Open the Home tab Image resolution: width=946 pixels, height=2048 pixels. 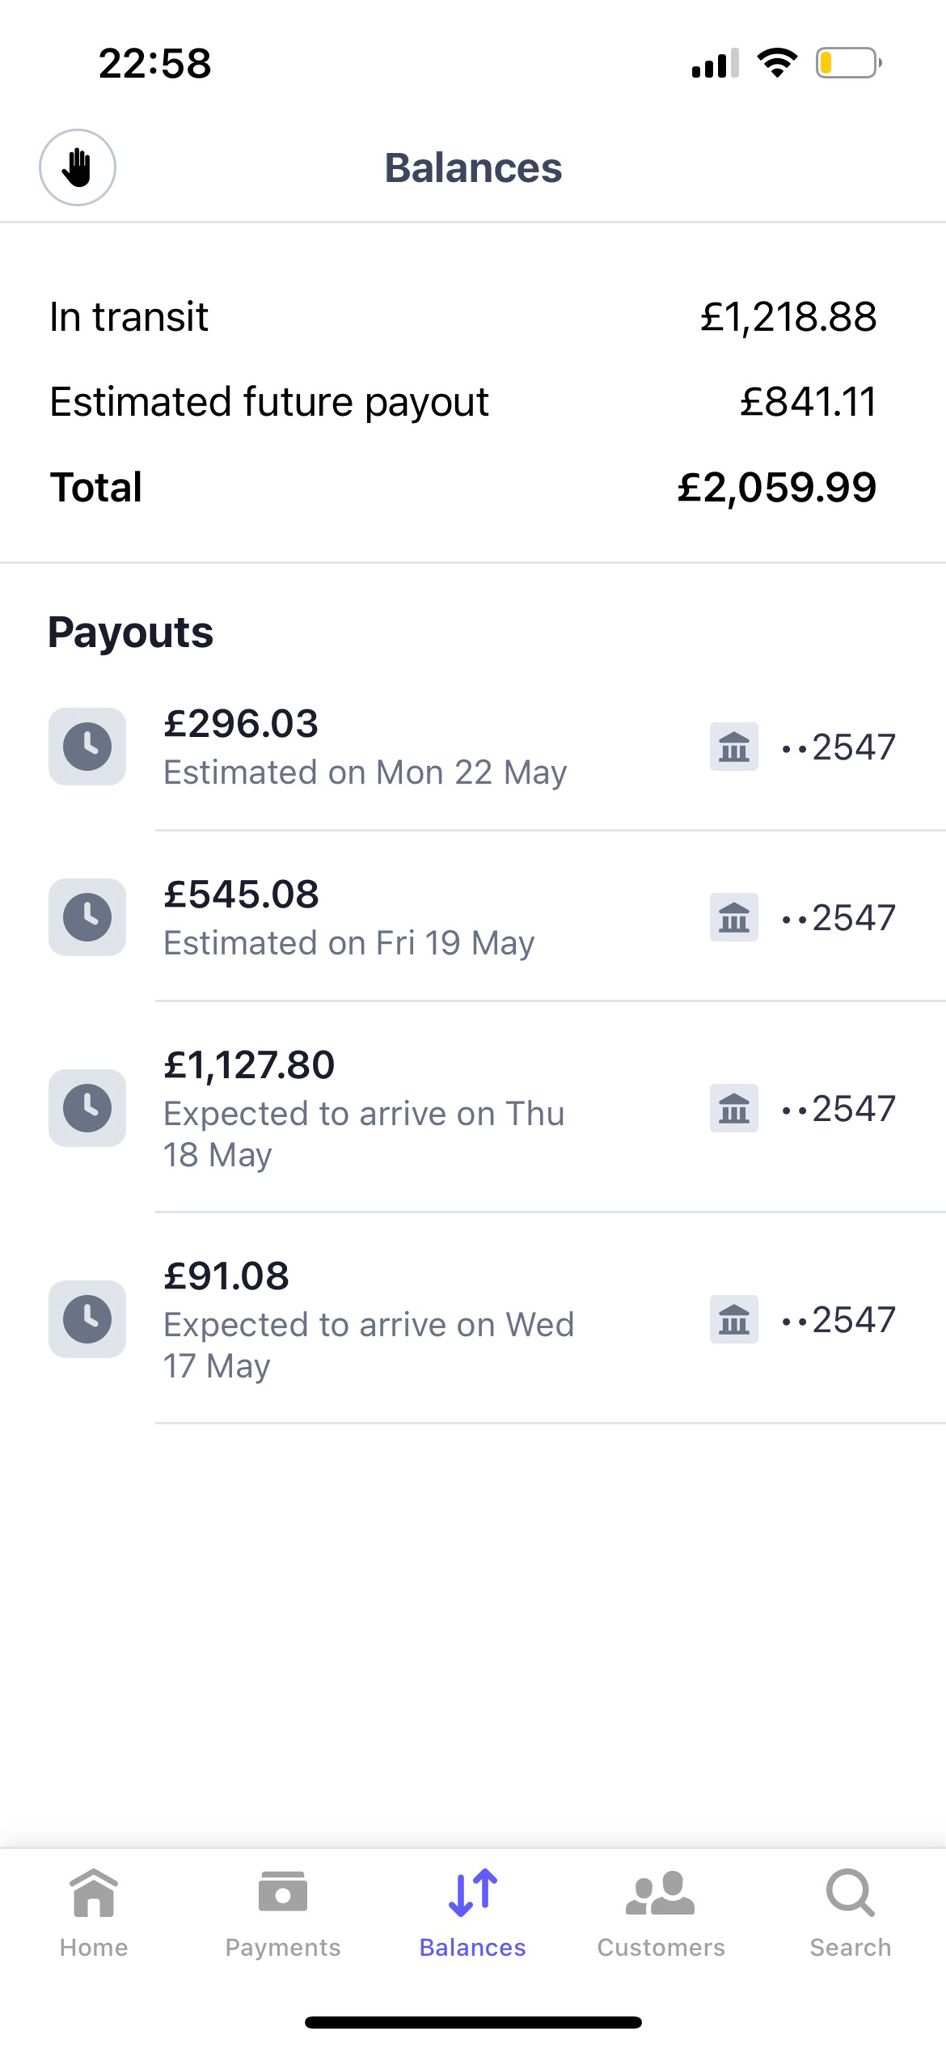point(94,1914)
